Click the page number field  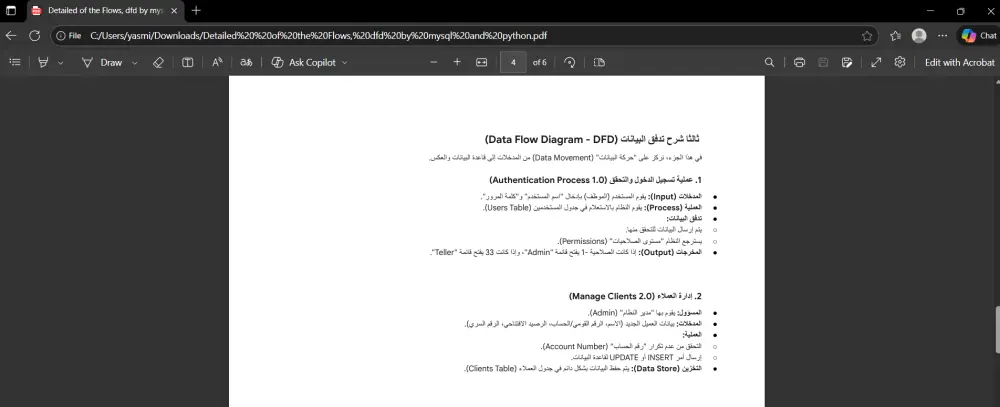pyautogui.click(x=513, y=63)
